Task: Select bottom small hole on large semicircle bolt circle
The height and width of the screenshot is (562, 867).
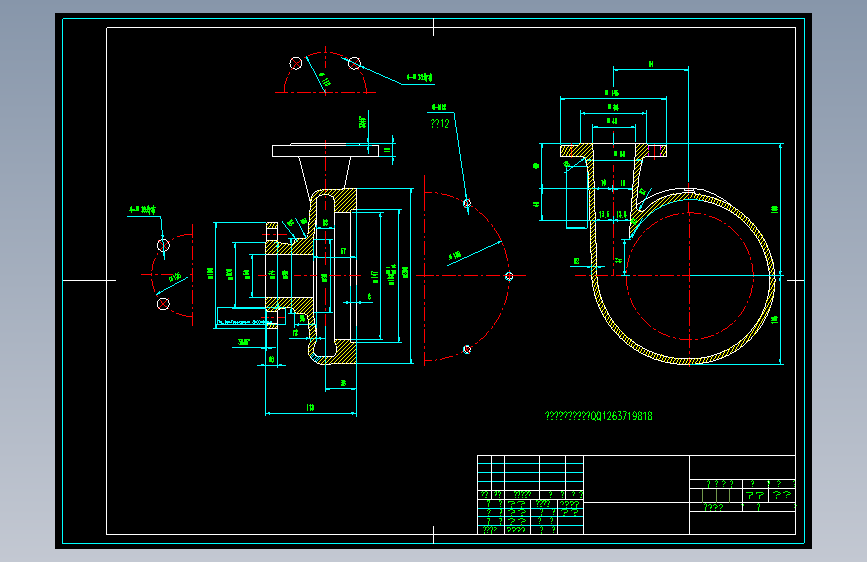Action: 467,349
